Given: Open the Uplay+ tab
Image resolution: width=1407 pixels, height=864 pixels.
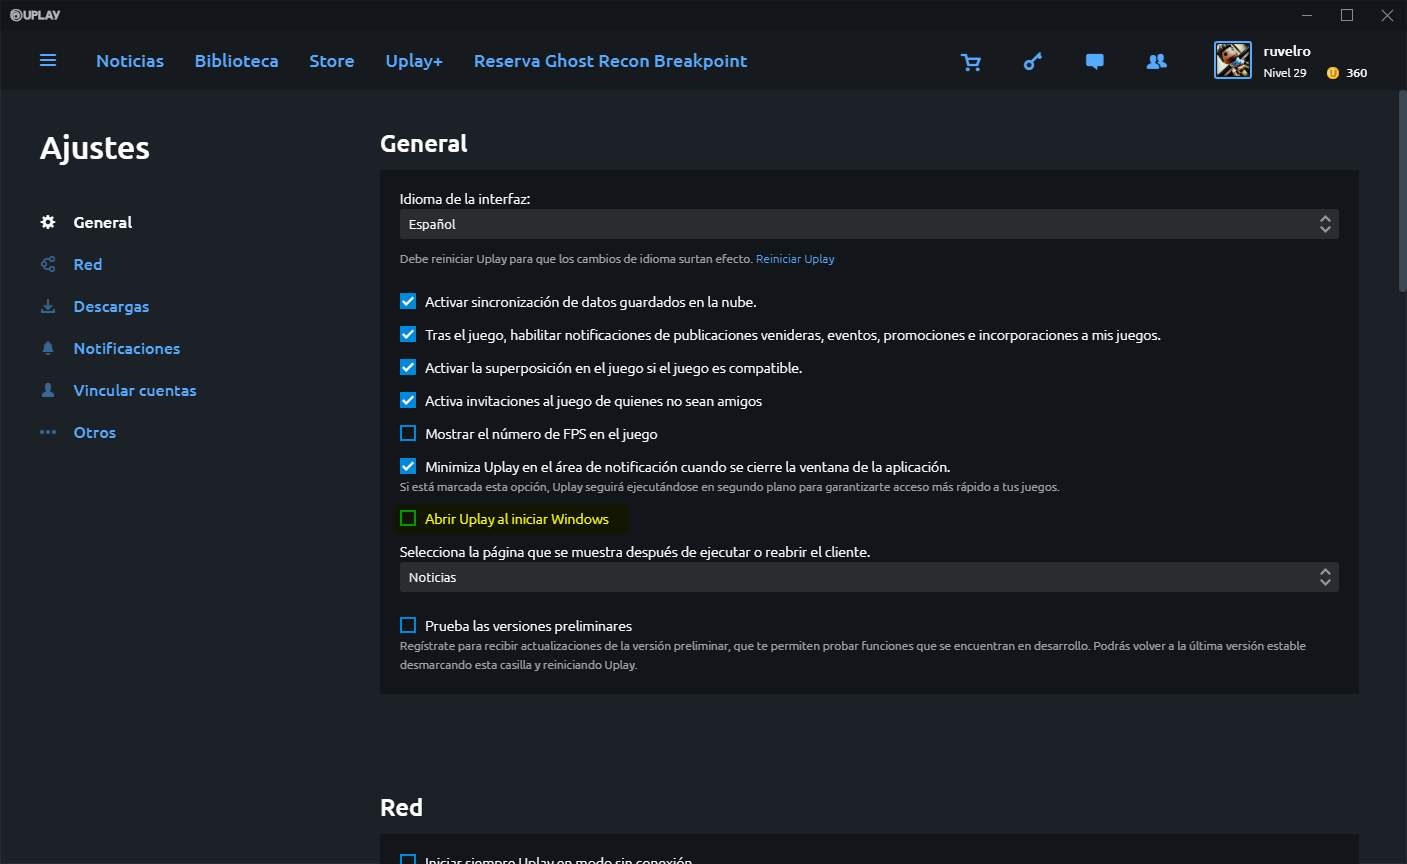Looking at the screenshot, I should (414, 61).
